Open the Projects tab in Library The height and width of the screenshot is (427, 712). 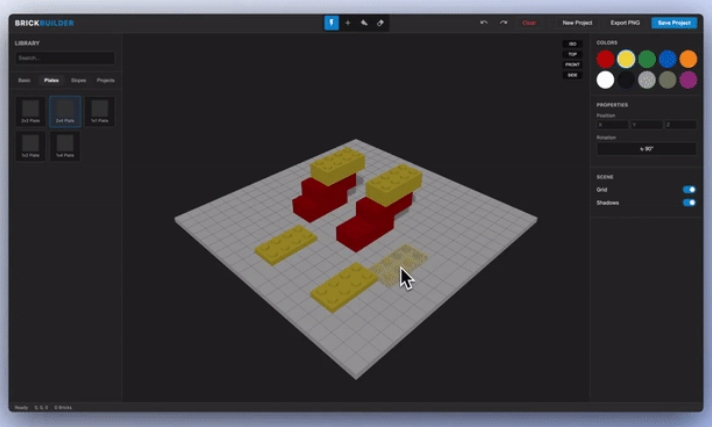(105, 80)
